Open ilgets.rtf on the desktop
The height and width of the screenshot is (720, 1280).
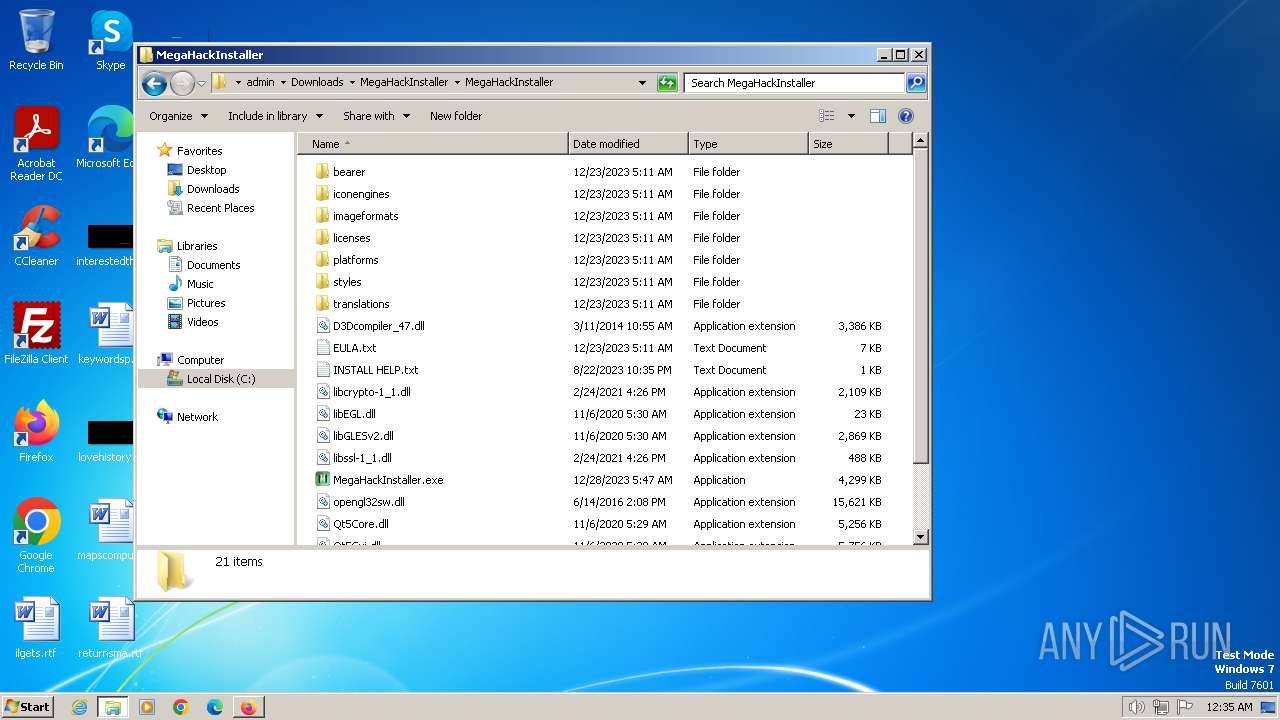coord(36,628)
